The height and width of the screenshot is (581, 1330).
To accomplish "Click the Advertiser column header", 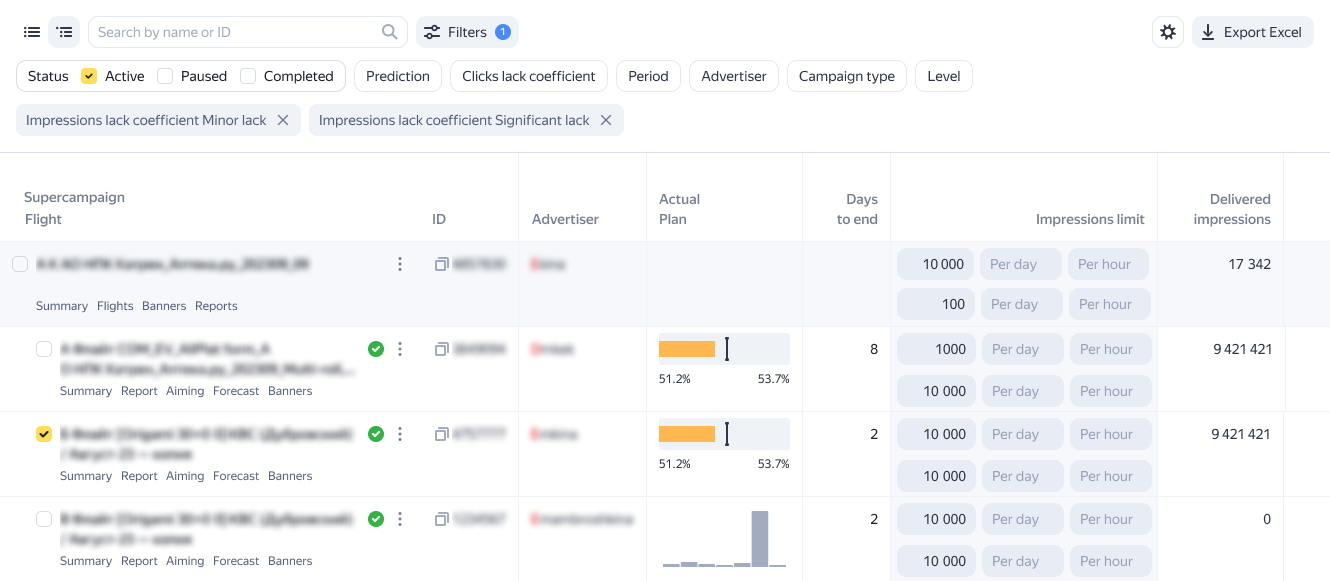I will point(565,219).
